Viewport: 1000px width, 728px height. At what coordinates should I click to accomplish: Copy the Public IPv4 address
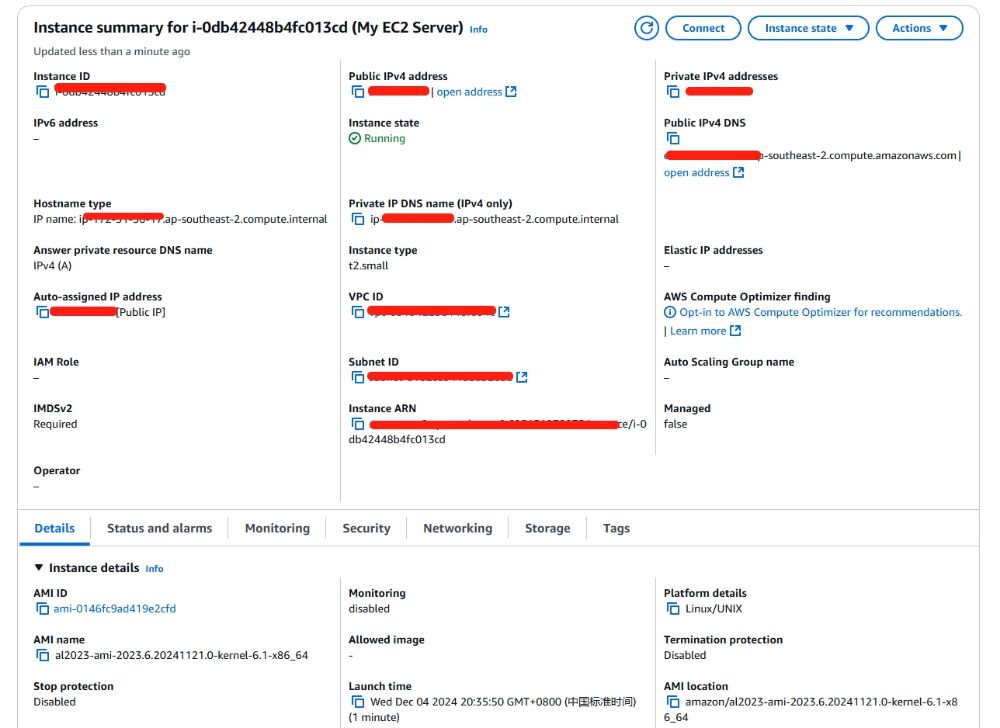(357, 92)
